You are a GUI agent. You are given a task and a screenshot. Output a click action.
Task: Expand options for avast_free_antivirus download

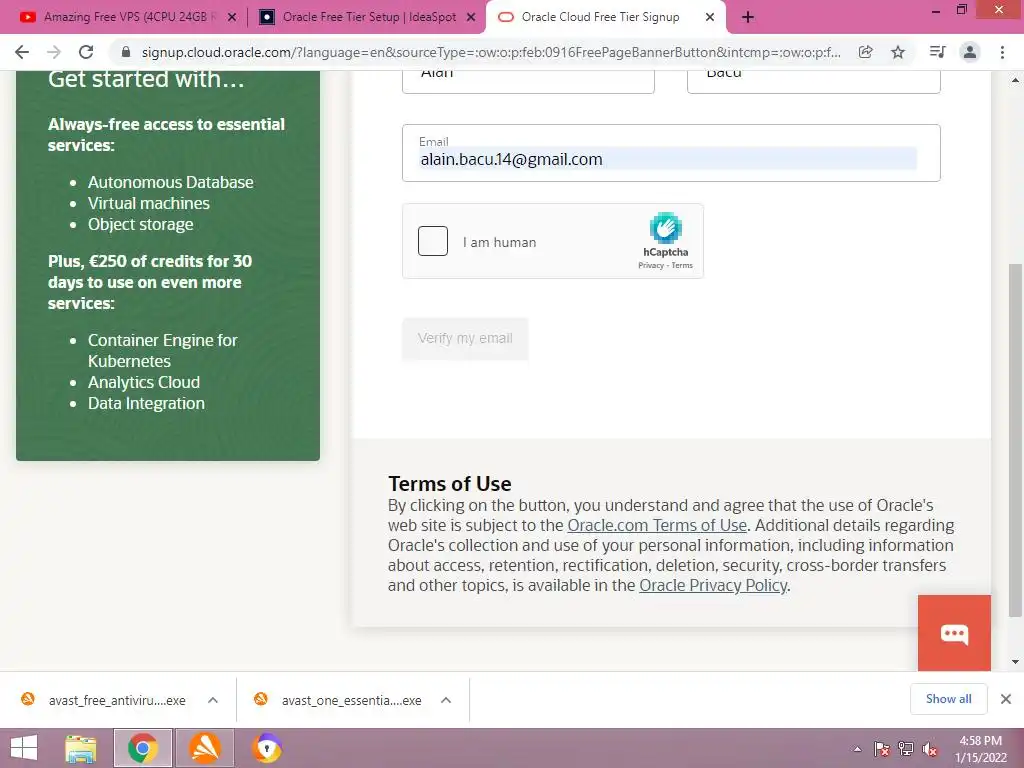[213, 700]
